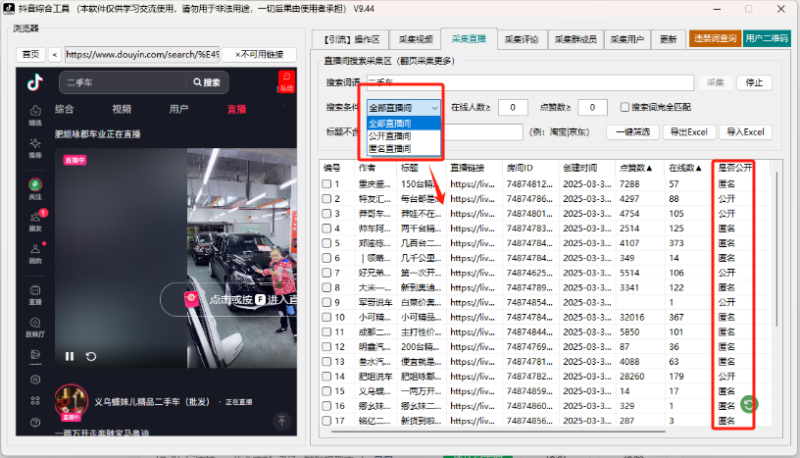Click the eye-shaped sidebar icon
The image size is (800, 458).
35,379
